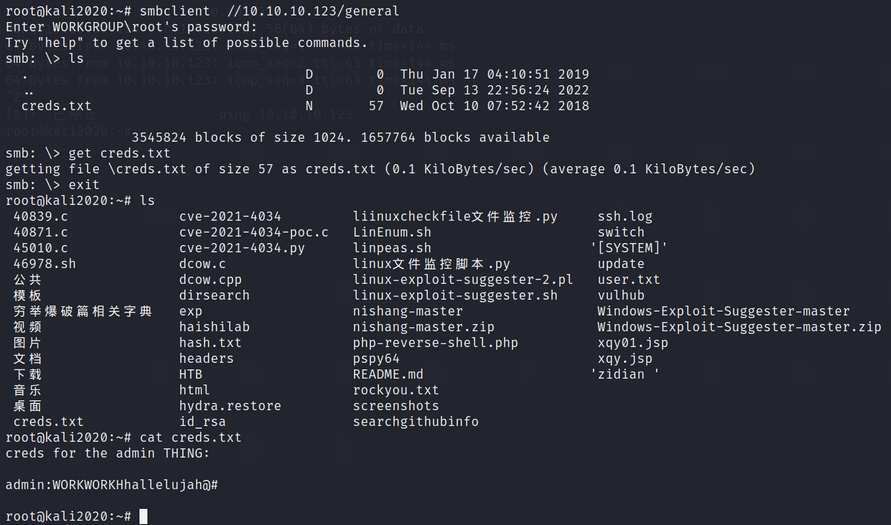Screen dimensions: 891x525
Task: Click php-reverse-shell.php in the listing
Action: 435,343
